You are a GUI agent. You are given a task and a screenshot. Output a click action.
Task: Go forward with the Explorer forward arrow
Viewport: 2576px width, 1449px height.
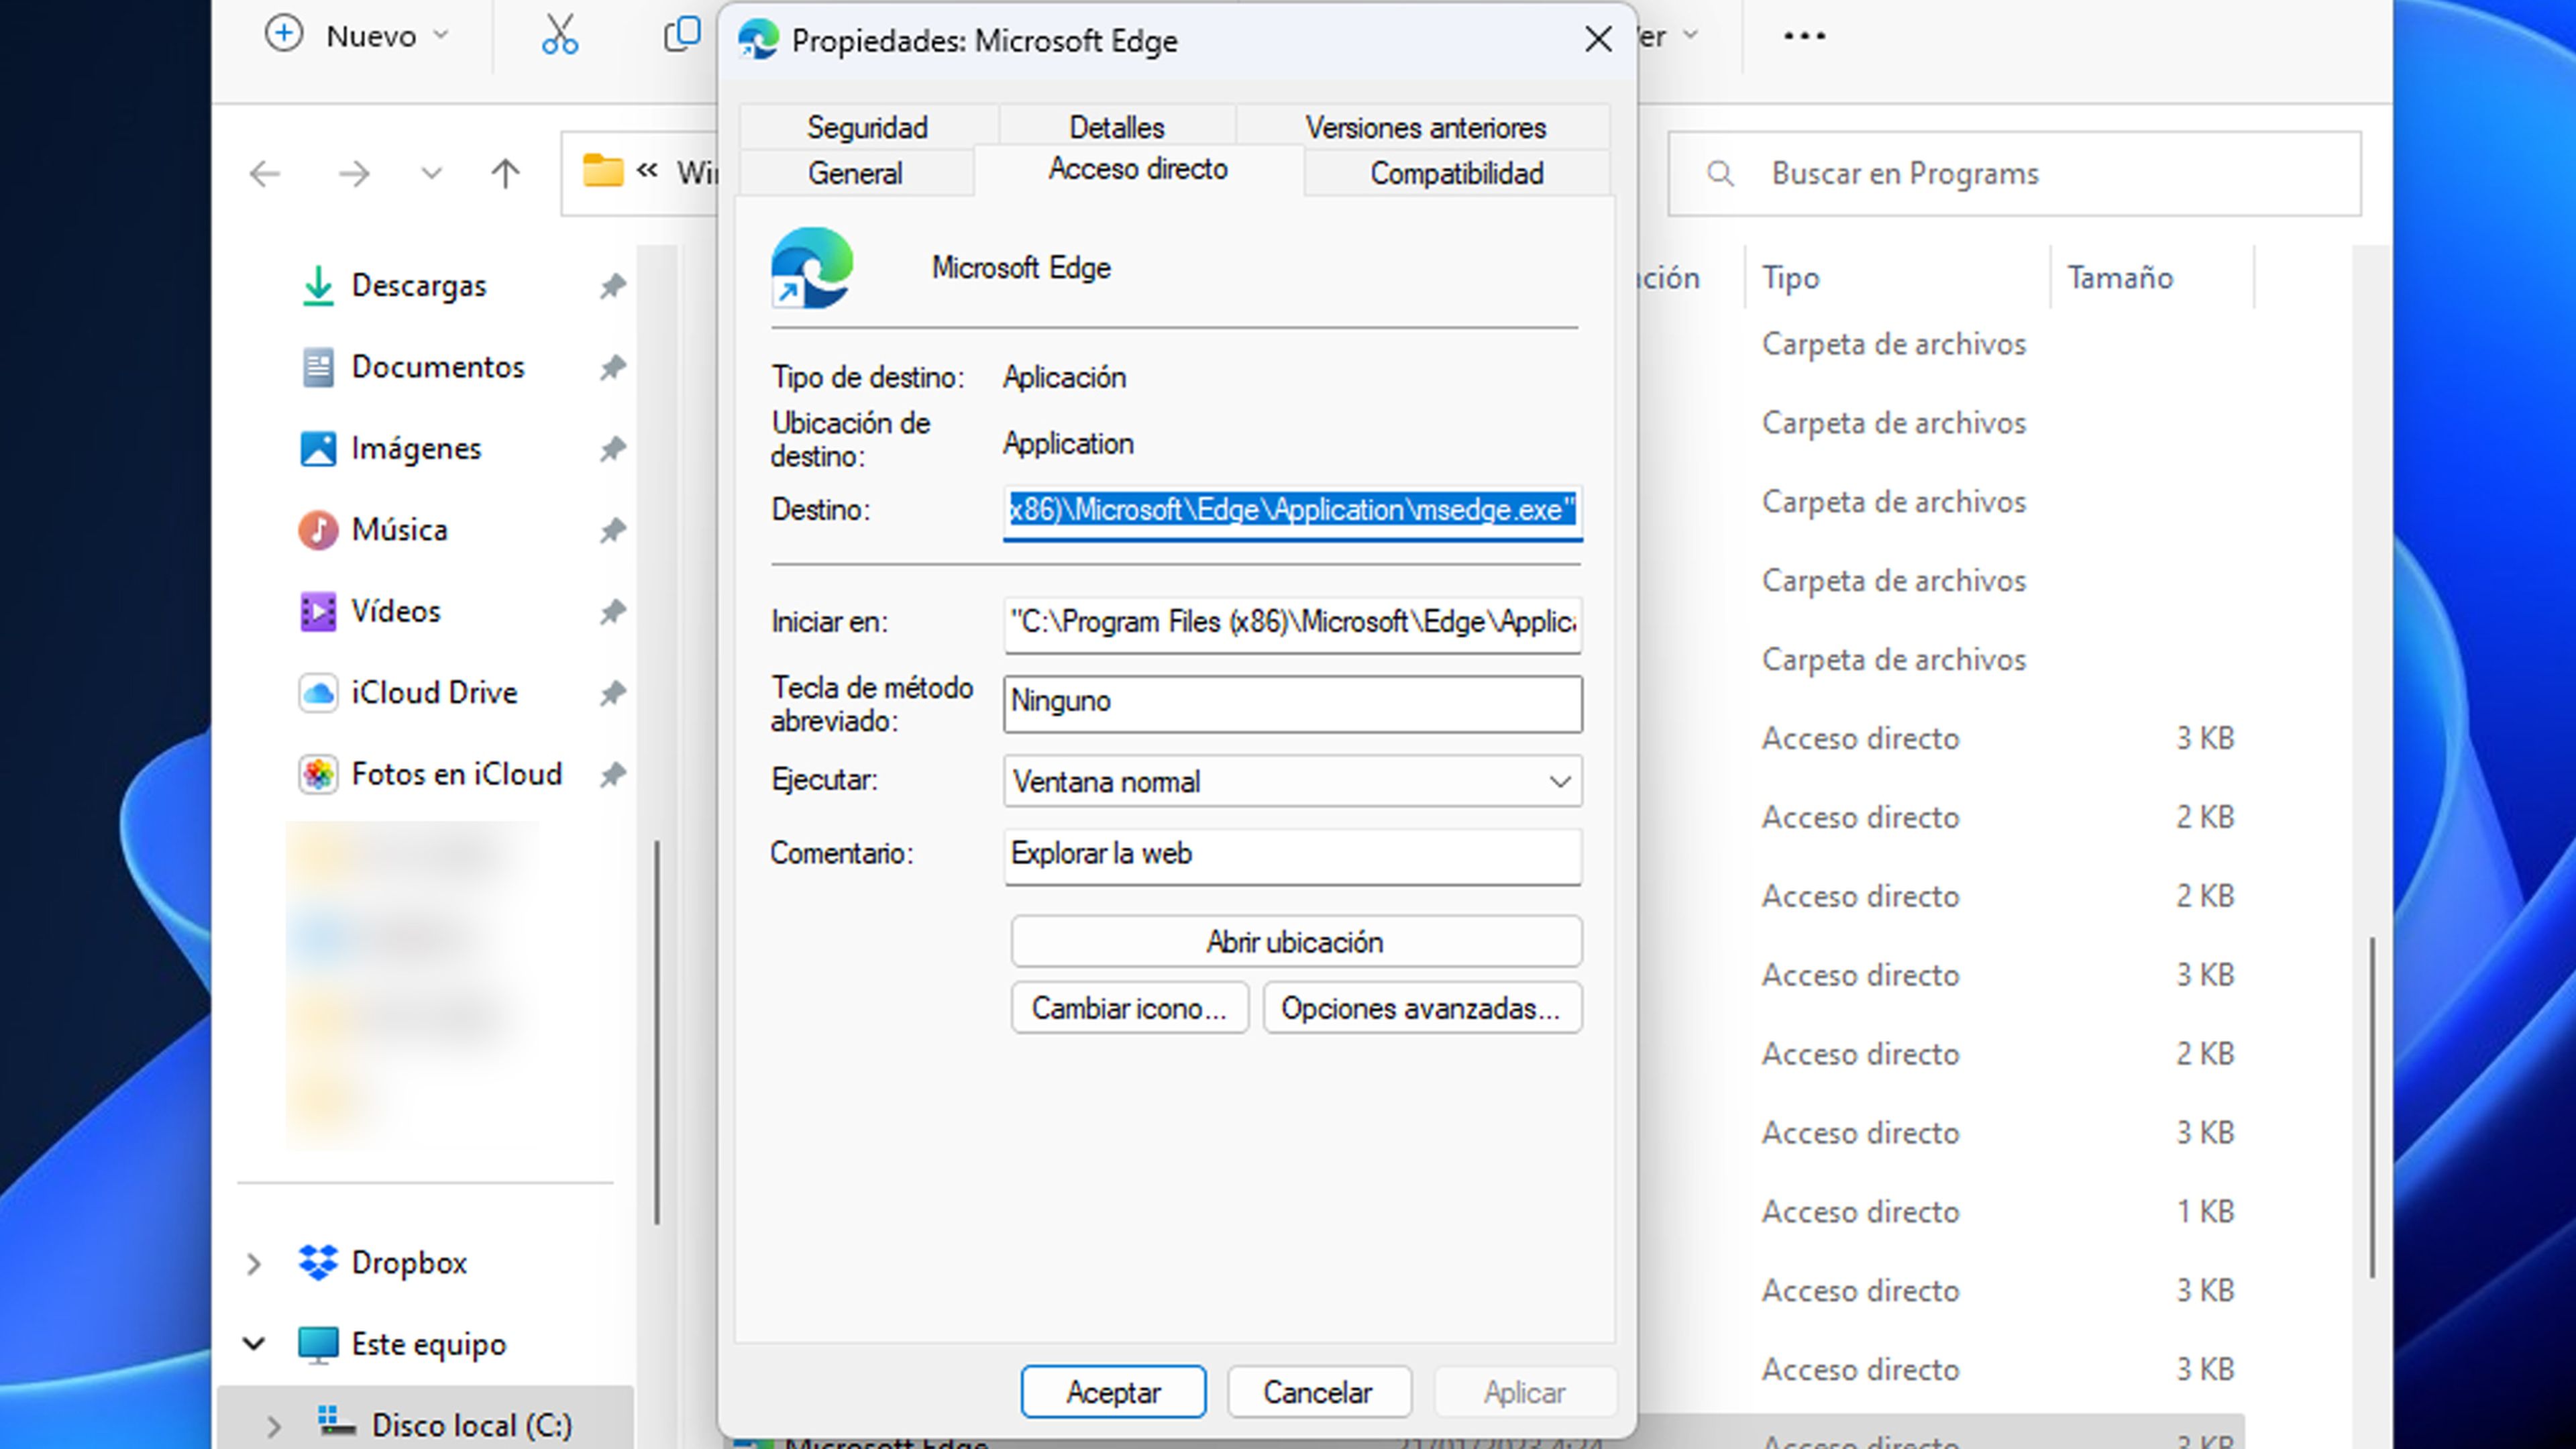353,174
